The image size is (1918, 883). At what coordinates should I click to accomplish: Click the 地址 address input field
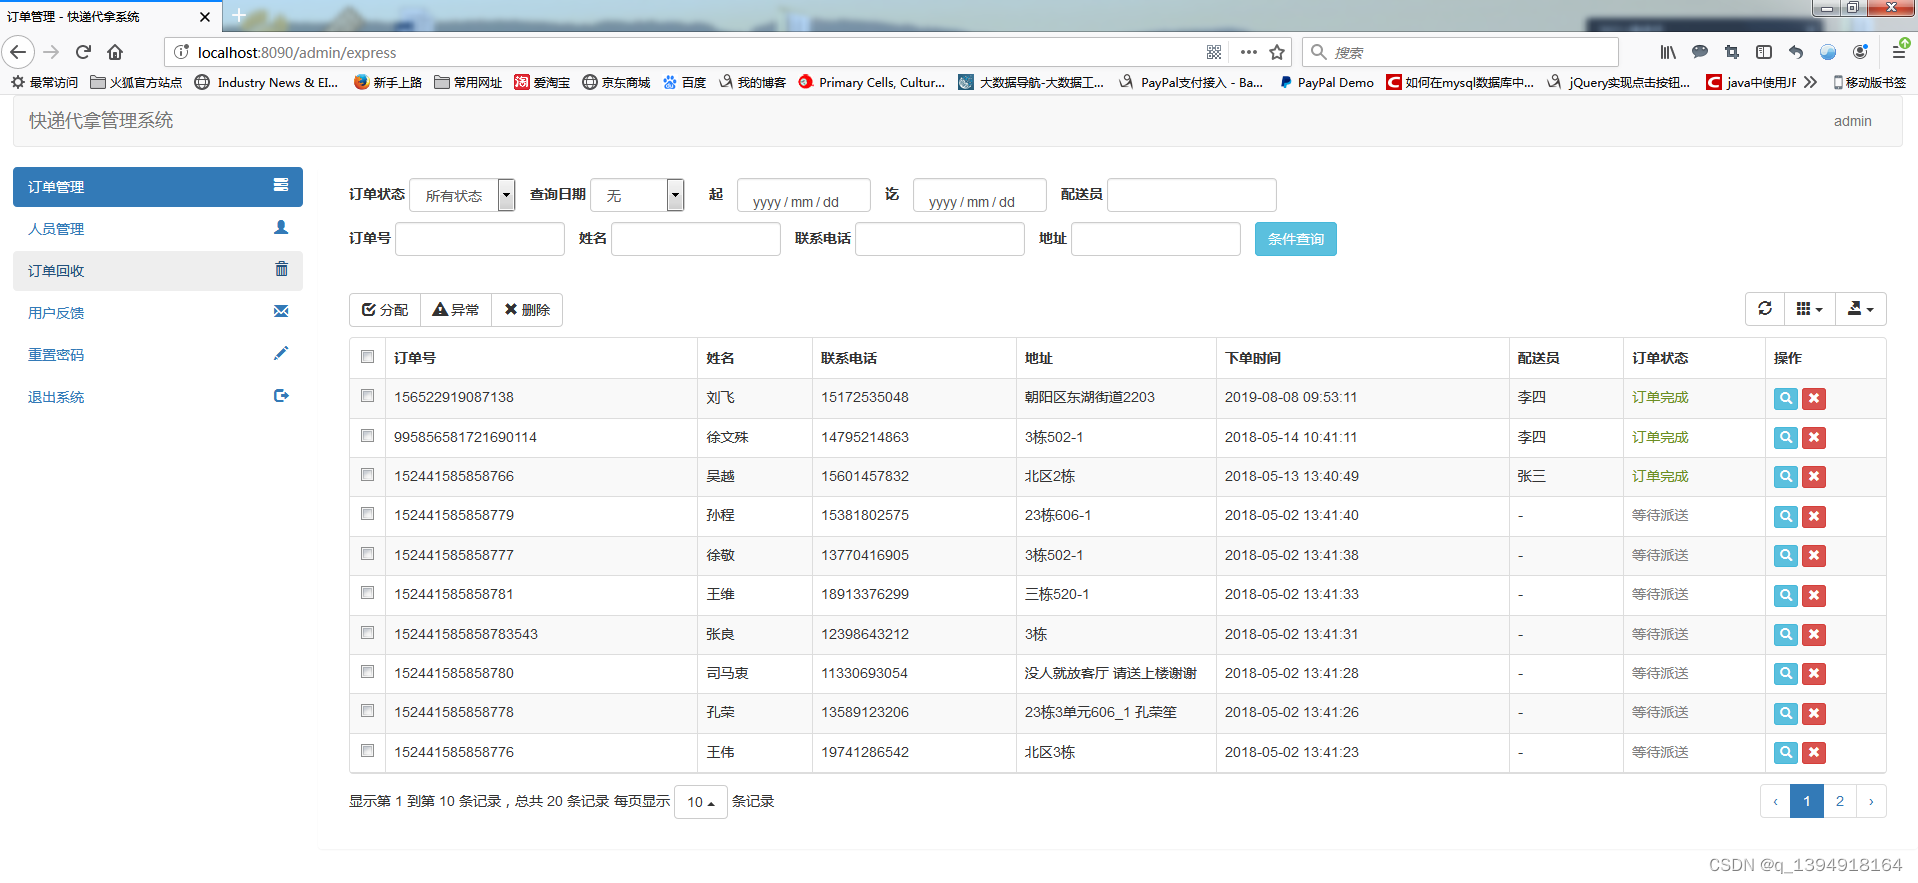tap(1156, 239)
